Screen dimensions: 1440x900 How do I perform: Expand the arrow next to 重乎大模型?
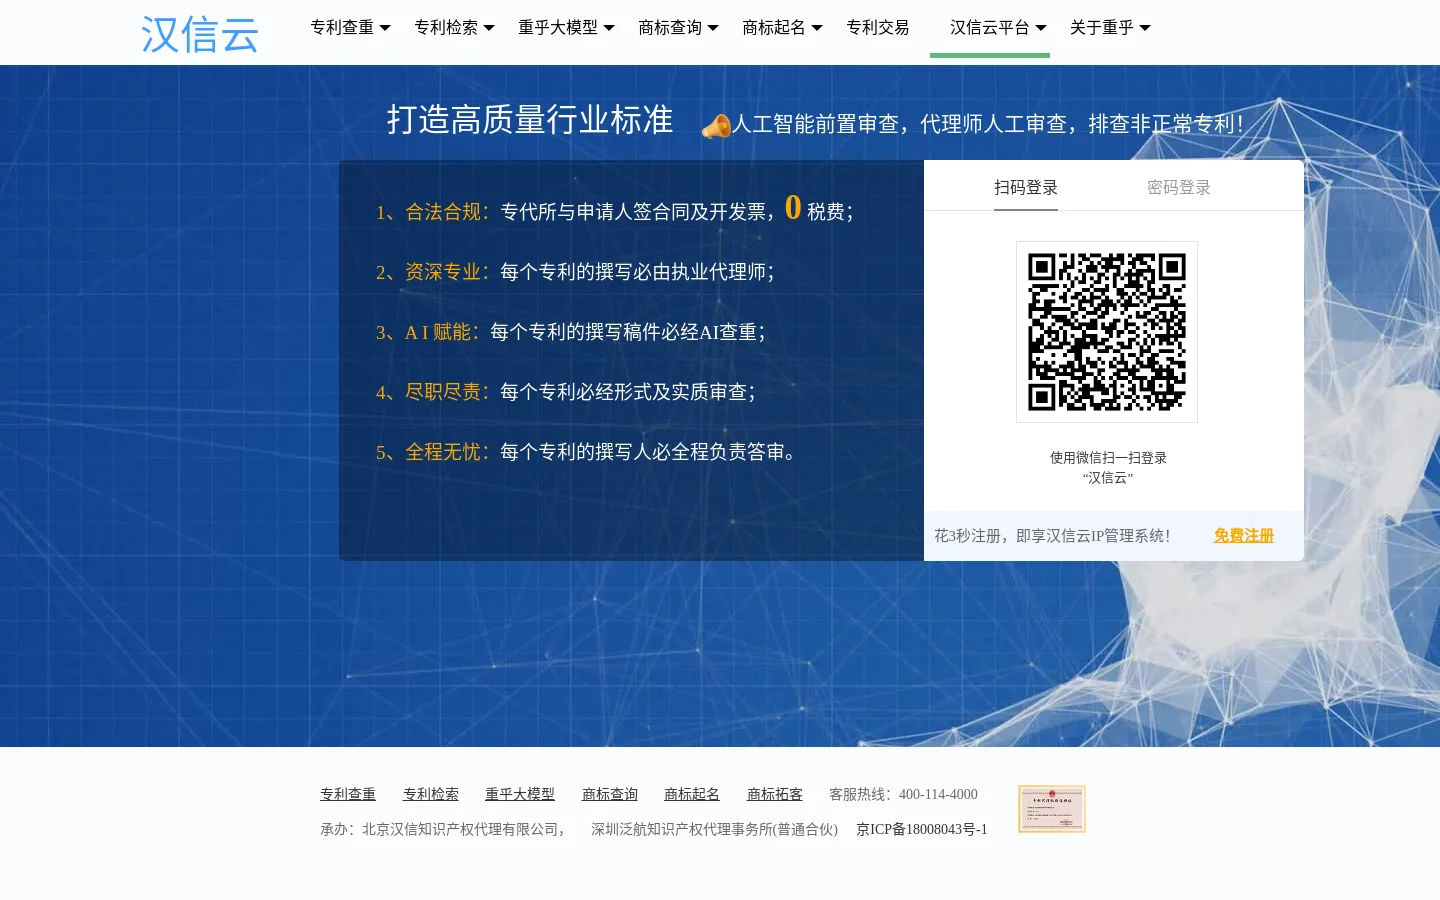click(609, 28)
